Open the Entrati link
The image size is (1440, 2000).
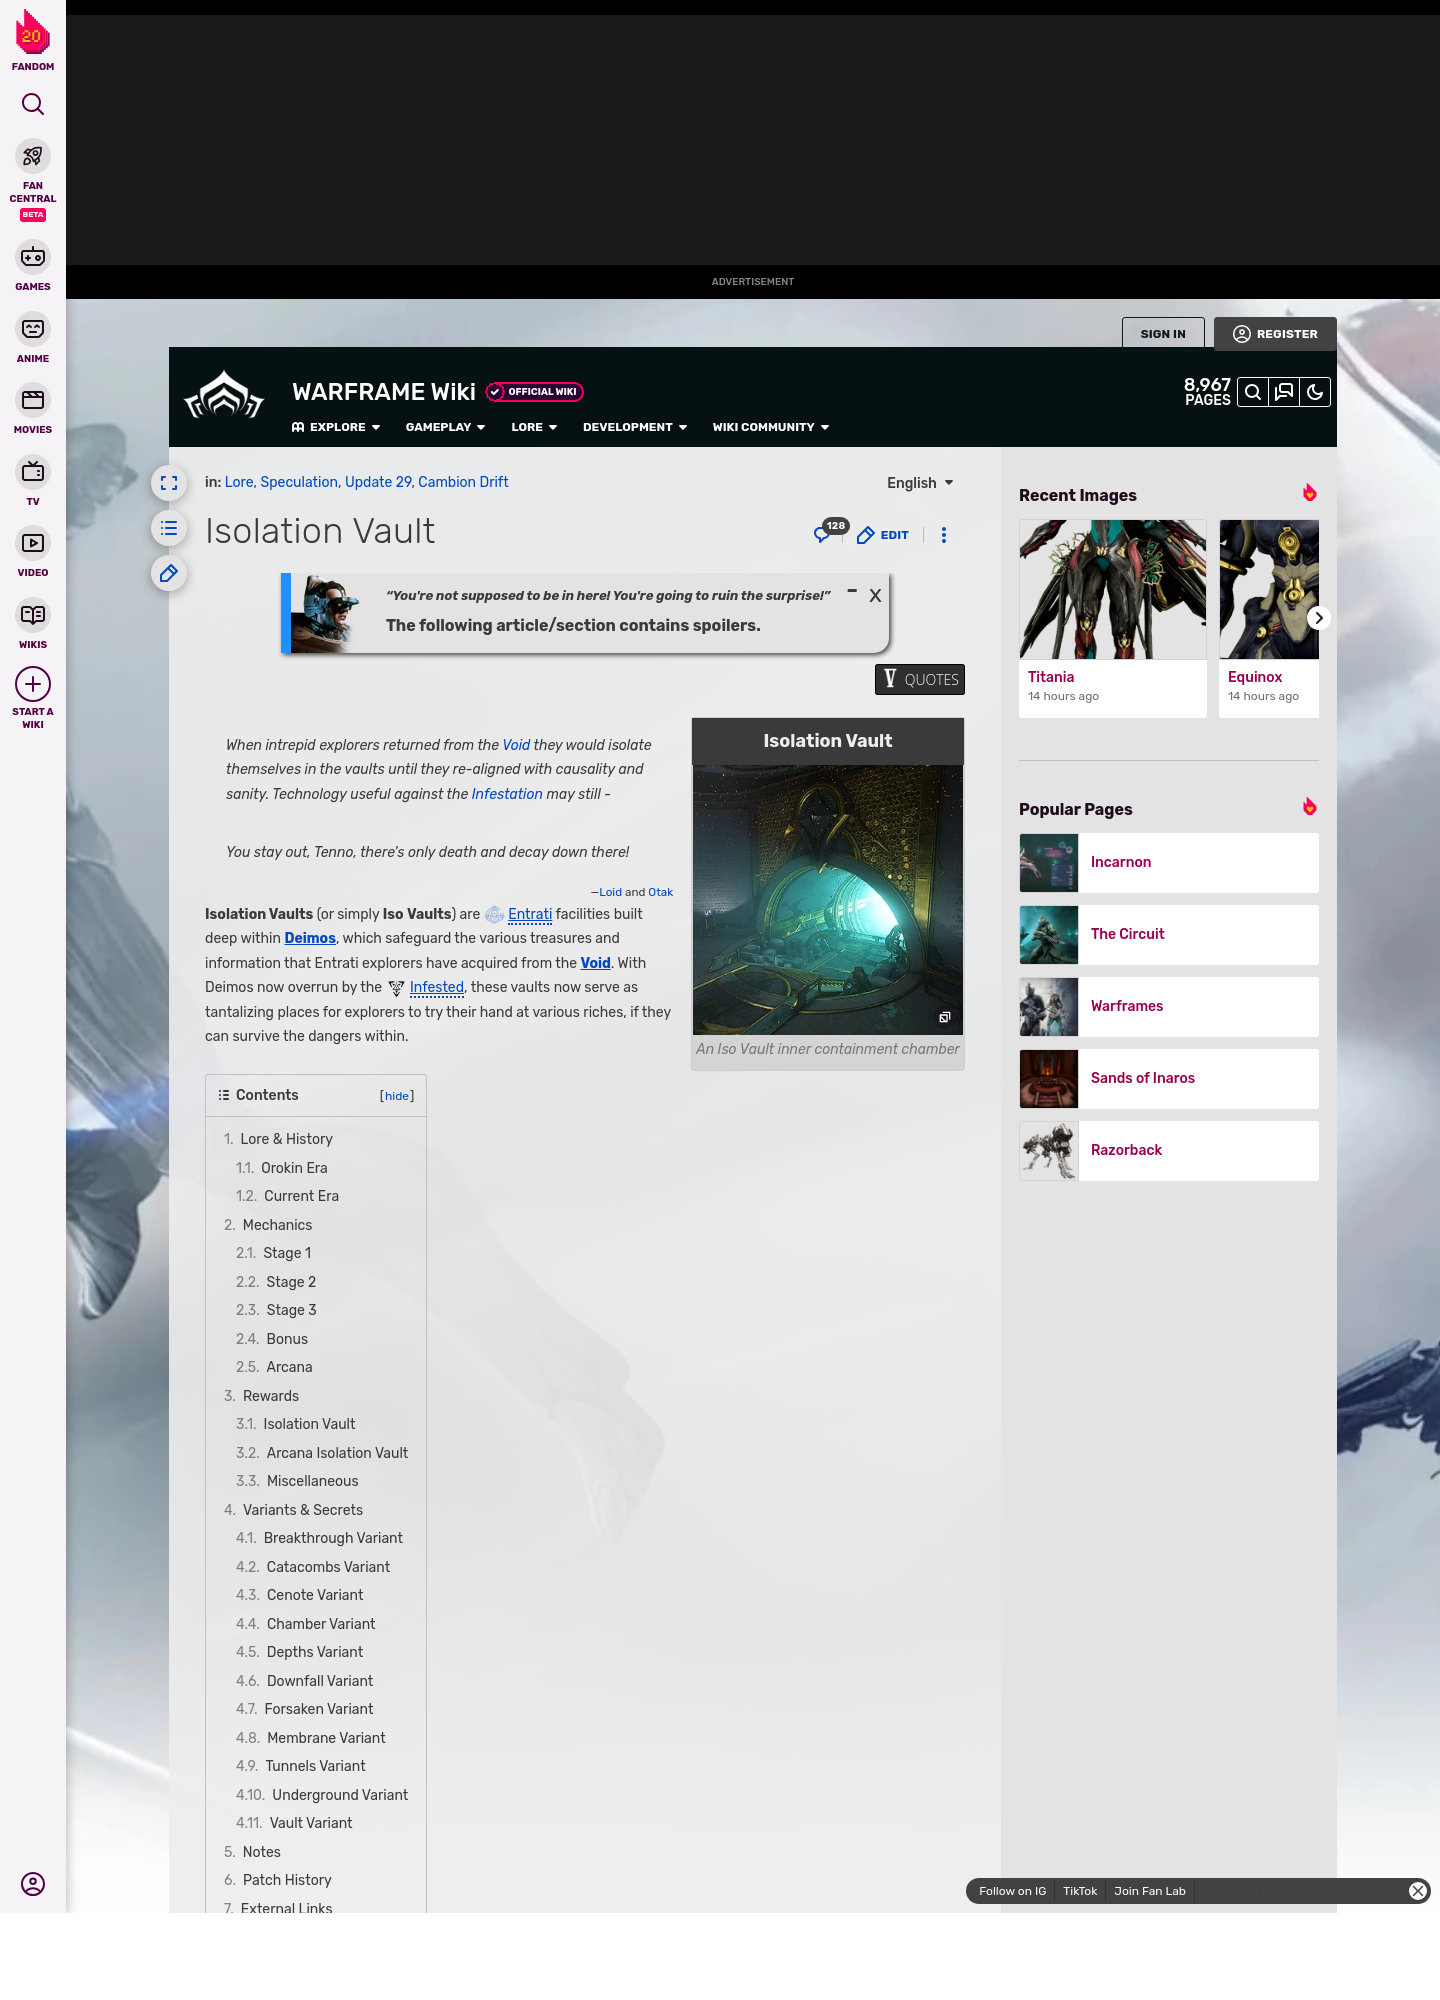[530, 914]
